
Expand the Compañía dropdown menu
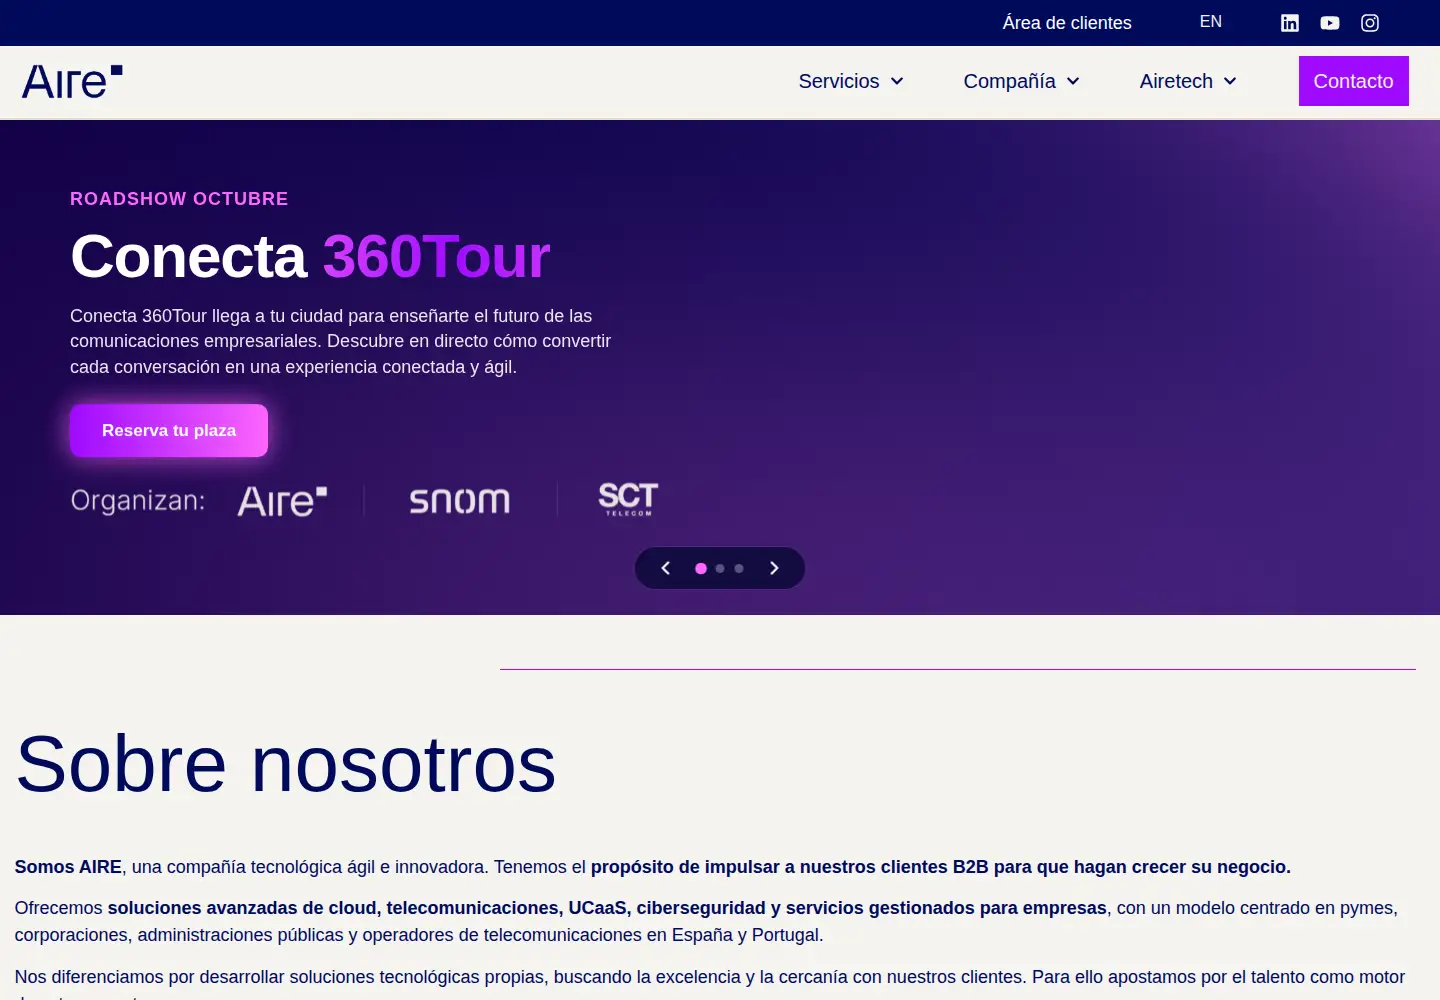(1022, 81)
